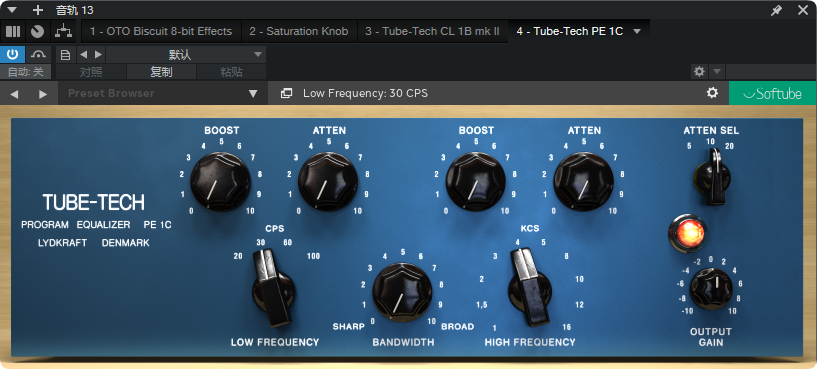This screenshot has height=369, width=817.
Task: Click the 复制 copy button
Action: coord(162,72)
